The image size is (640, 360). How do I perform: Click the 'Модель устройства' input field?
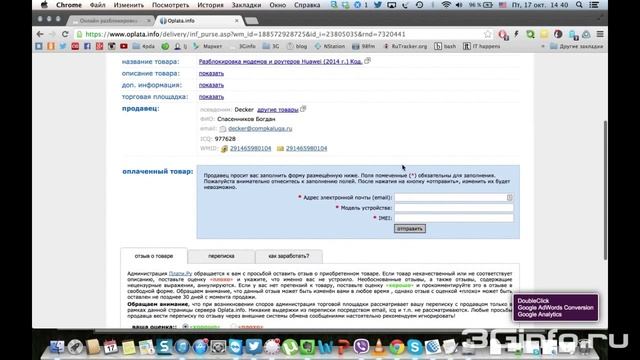point(453,208)
